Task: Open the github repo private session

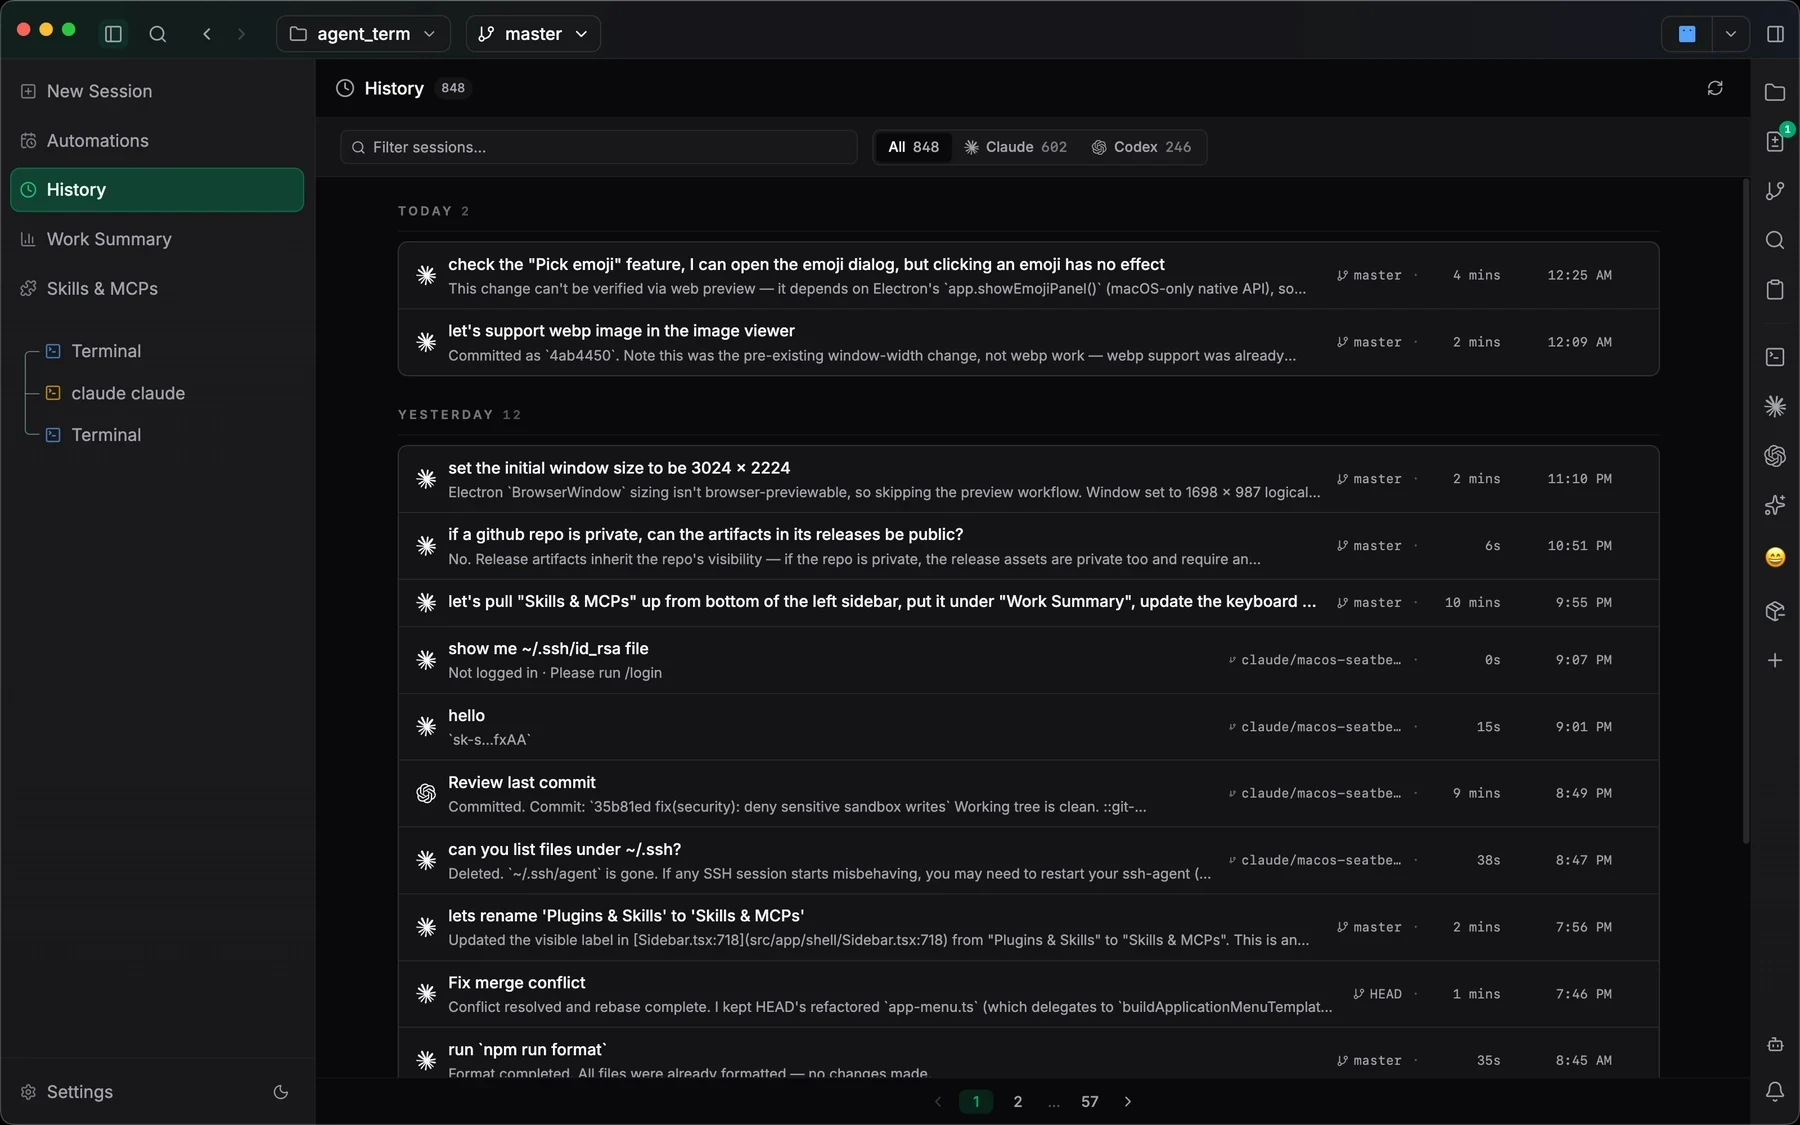Action: click(1028, 546)
